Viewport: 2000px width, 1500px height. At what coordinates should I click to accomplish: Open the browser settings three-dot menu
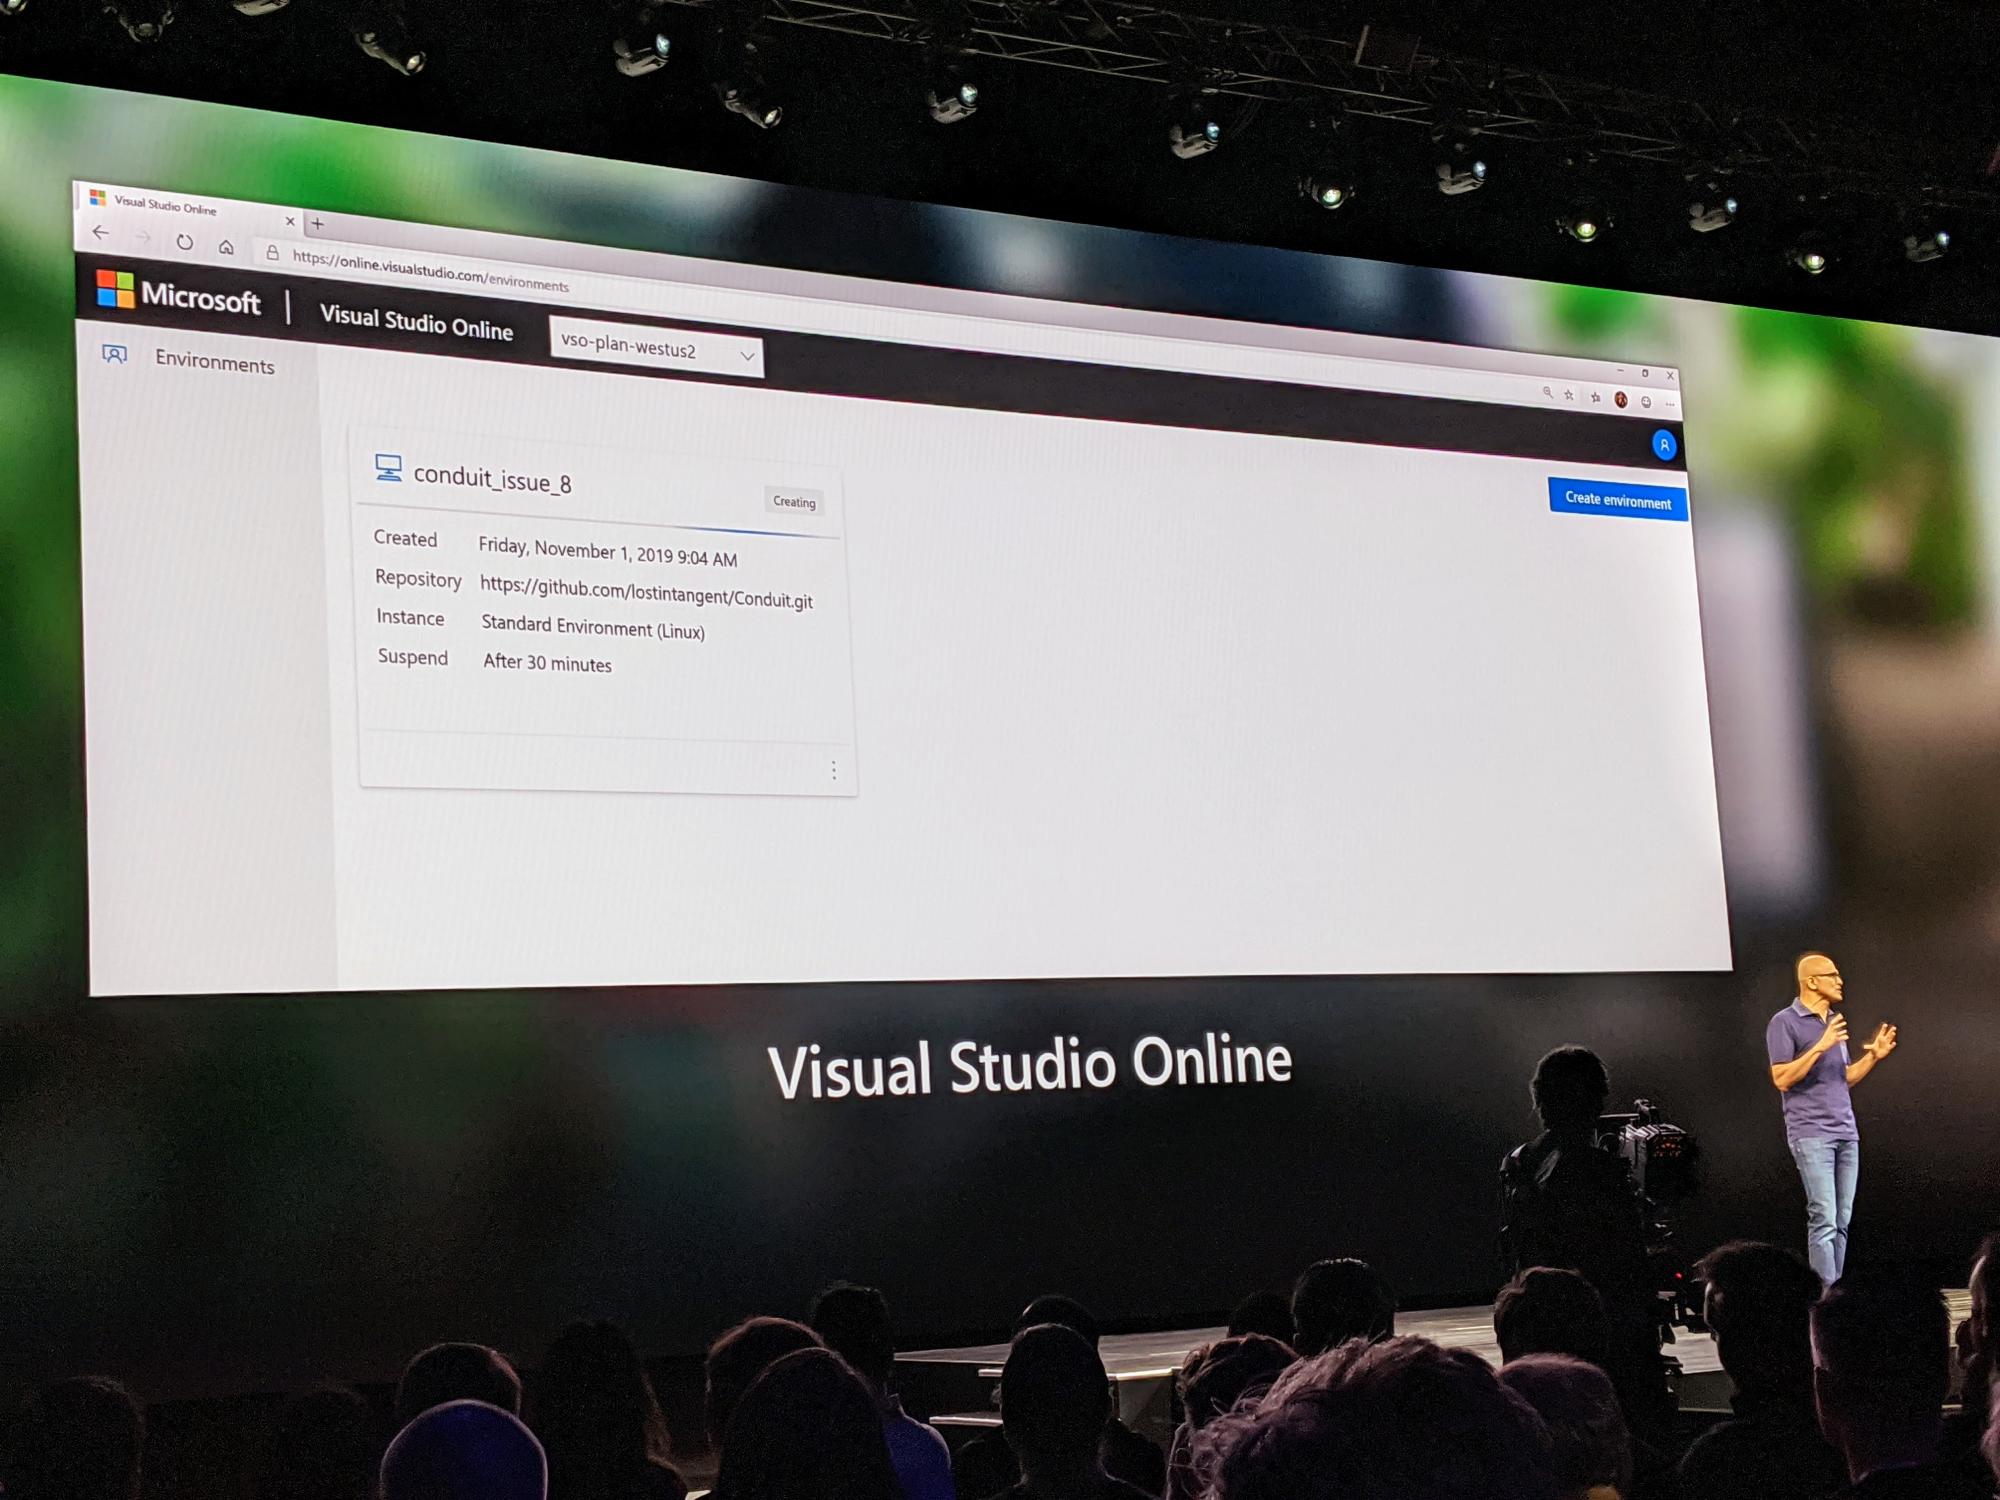[1671, 404]
